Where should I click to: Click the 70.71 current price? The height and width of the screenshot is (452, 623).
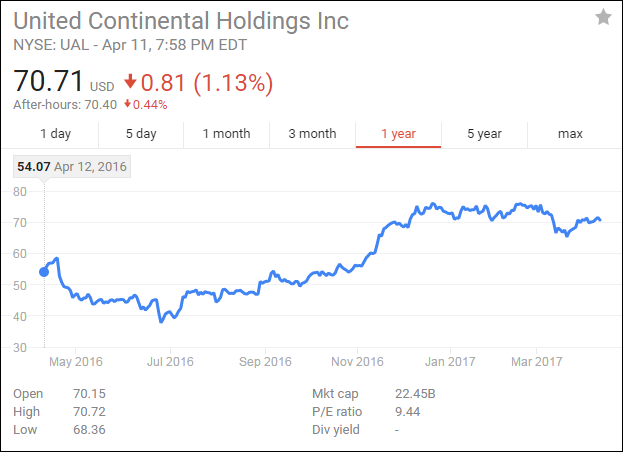48,81
